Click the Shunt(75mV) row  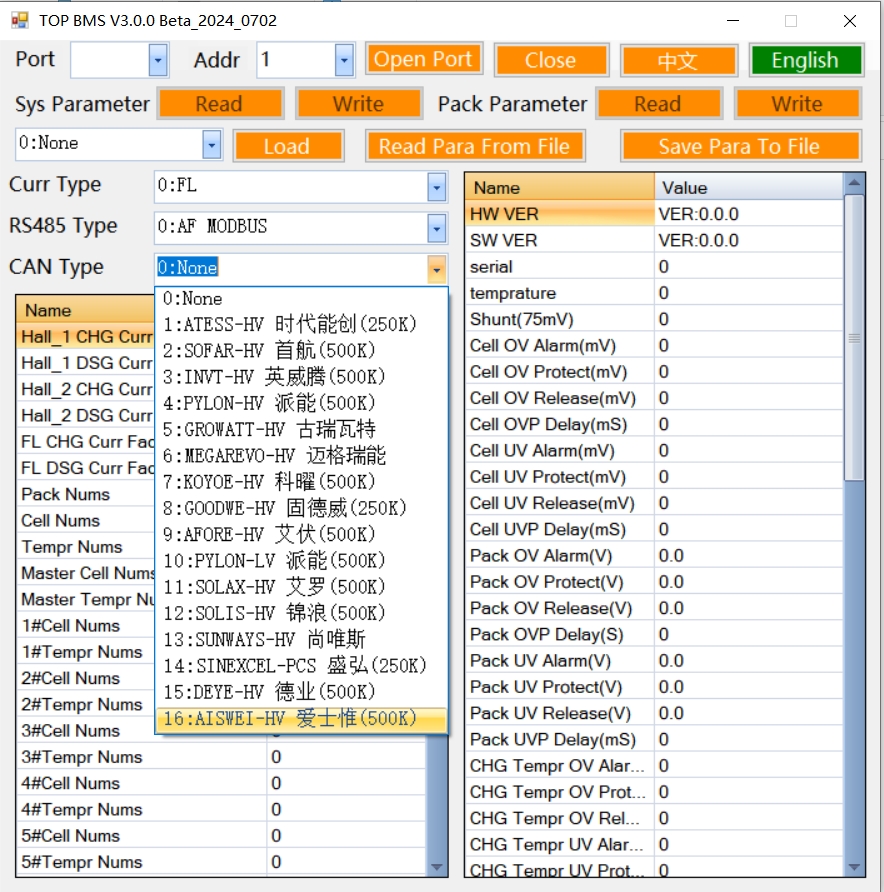point(654,319)
